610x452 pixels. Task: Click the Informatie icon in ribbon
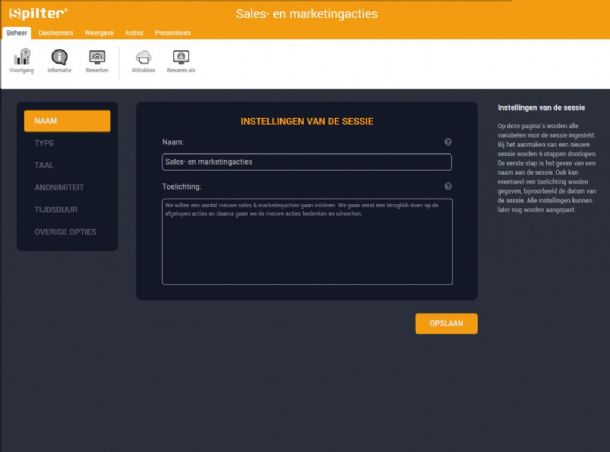click(x=59, y=58)
